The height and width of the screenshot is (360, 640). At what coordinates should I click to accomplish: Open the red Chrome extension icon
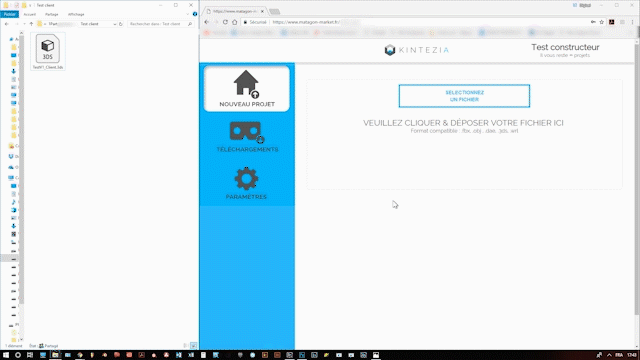[611, 22]
